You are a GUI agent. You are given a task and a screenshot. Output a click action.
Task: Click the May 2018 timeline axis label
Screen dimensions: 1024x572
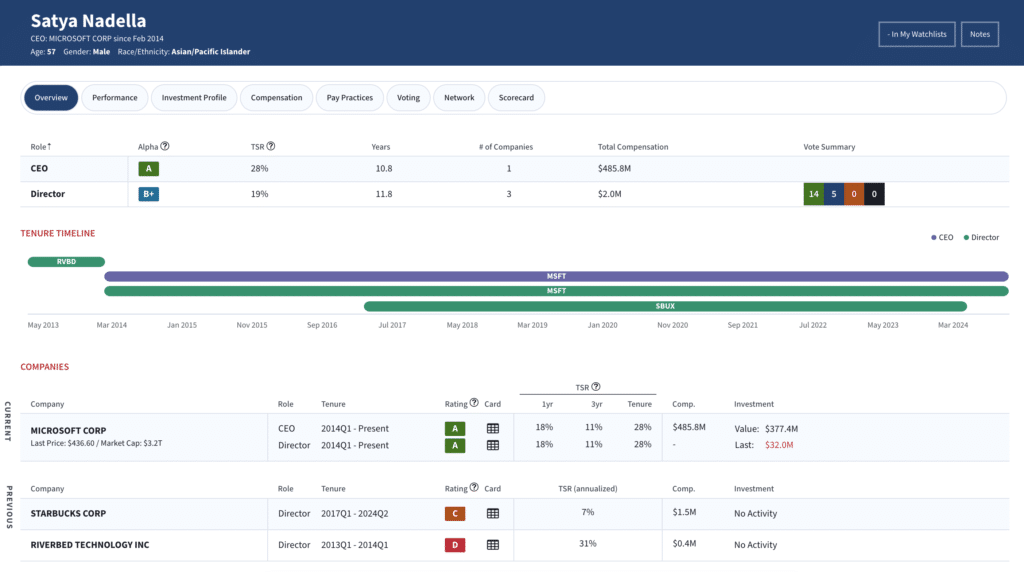(x=462, y=325)
